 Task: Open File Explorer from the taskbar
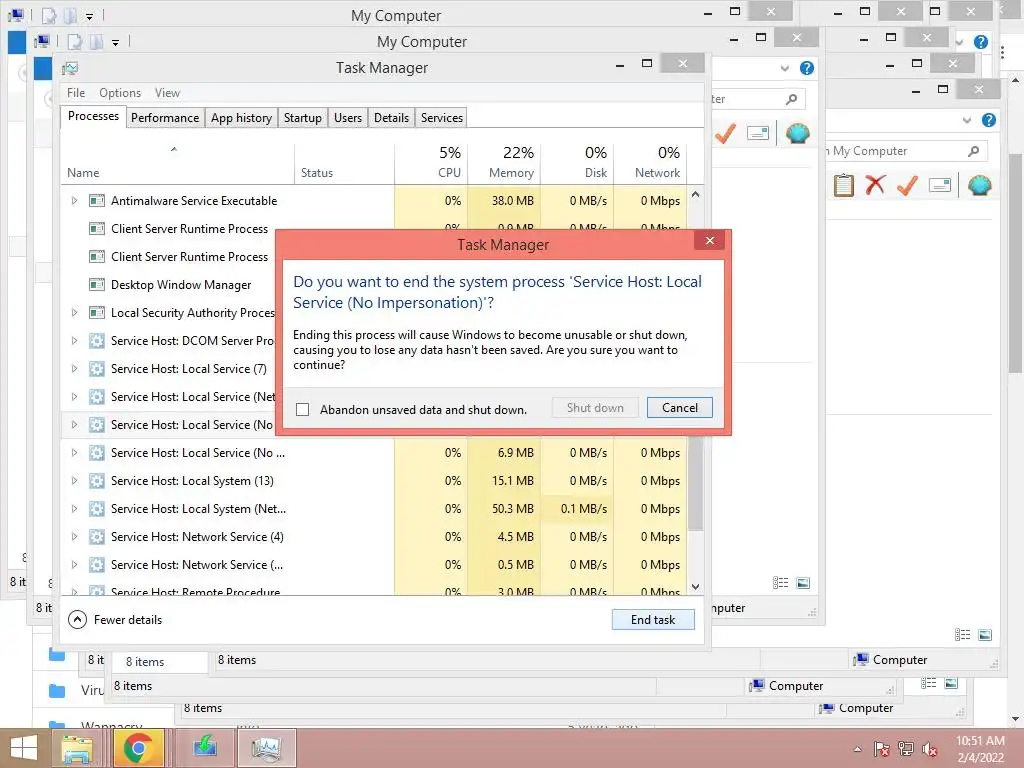click(x=77, y=748)
